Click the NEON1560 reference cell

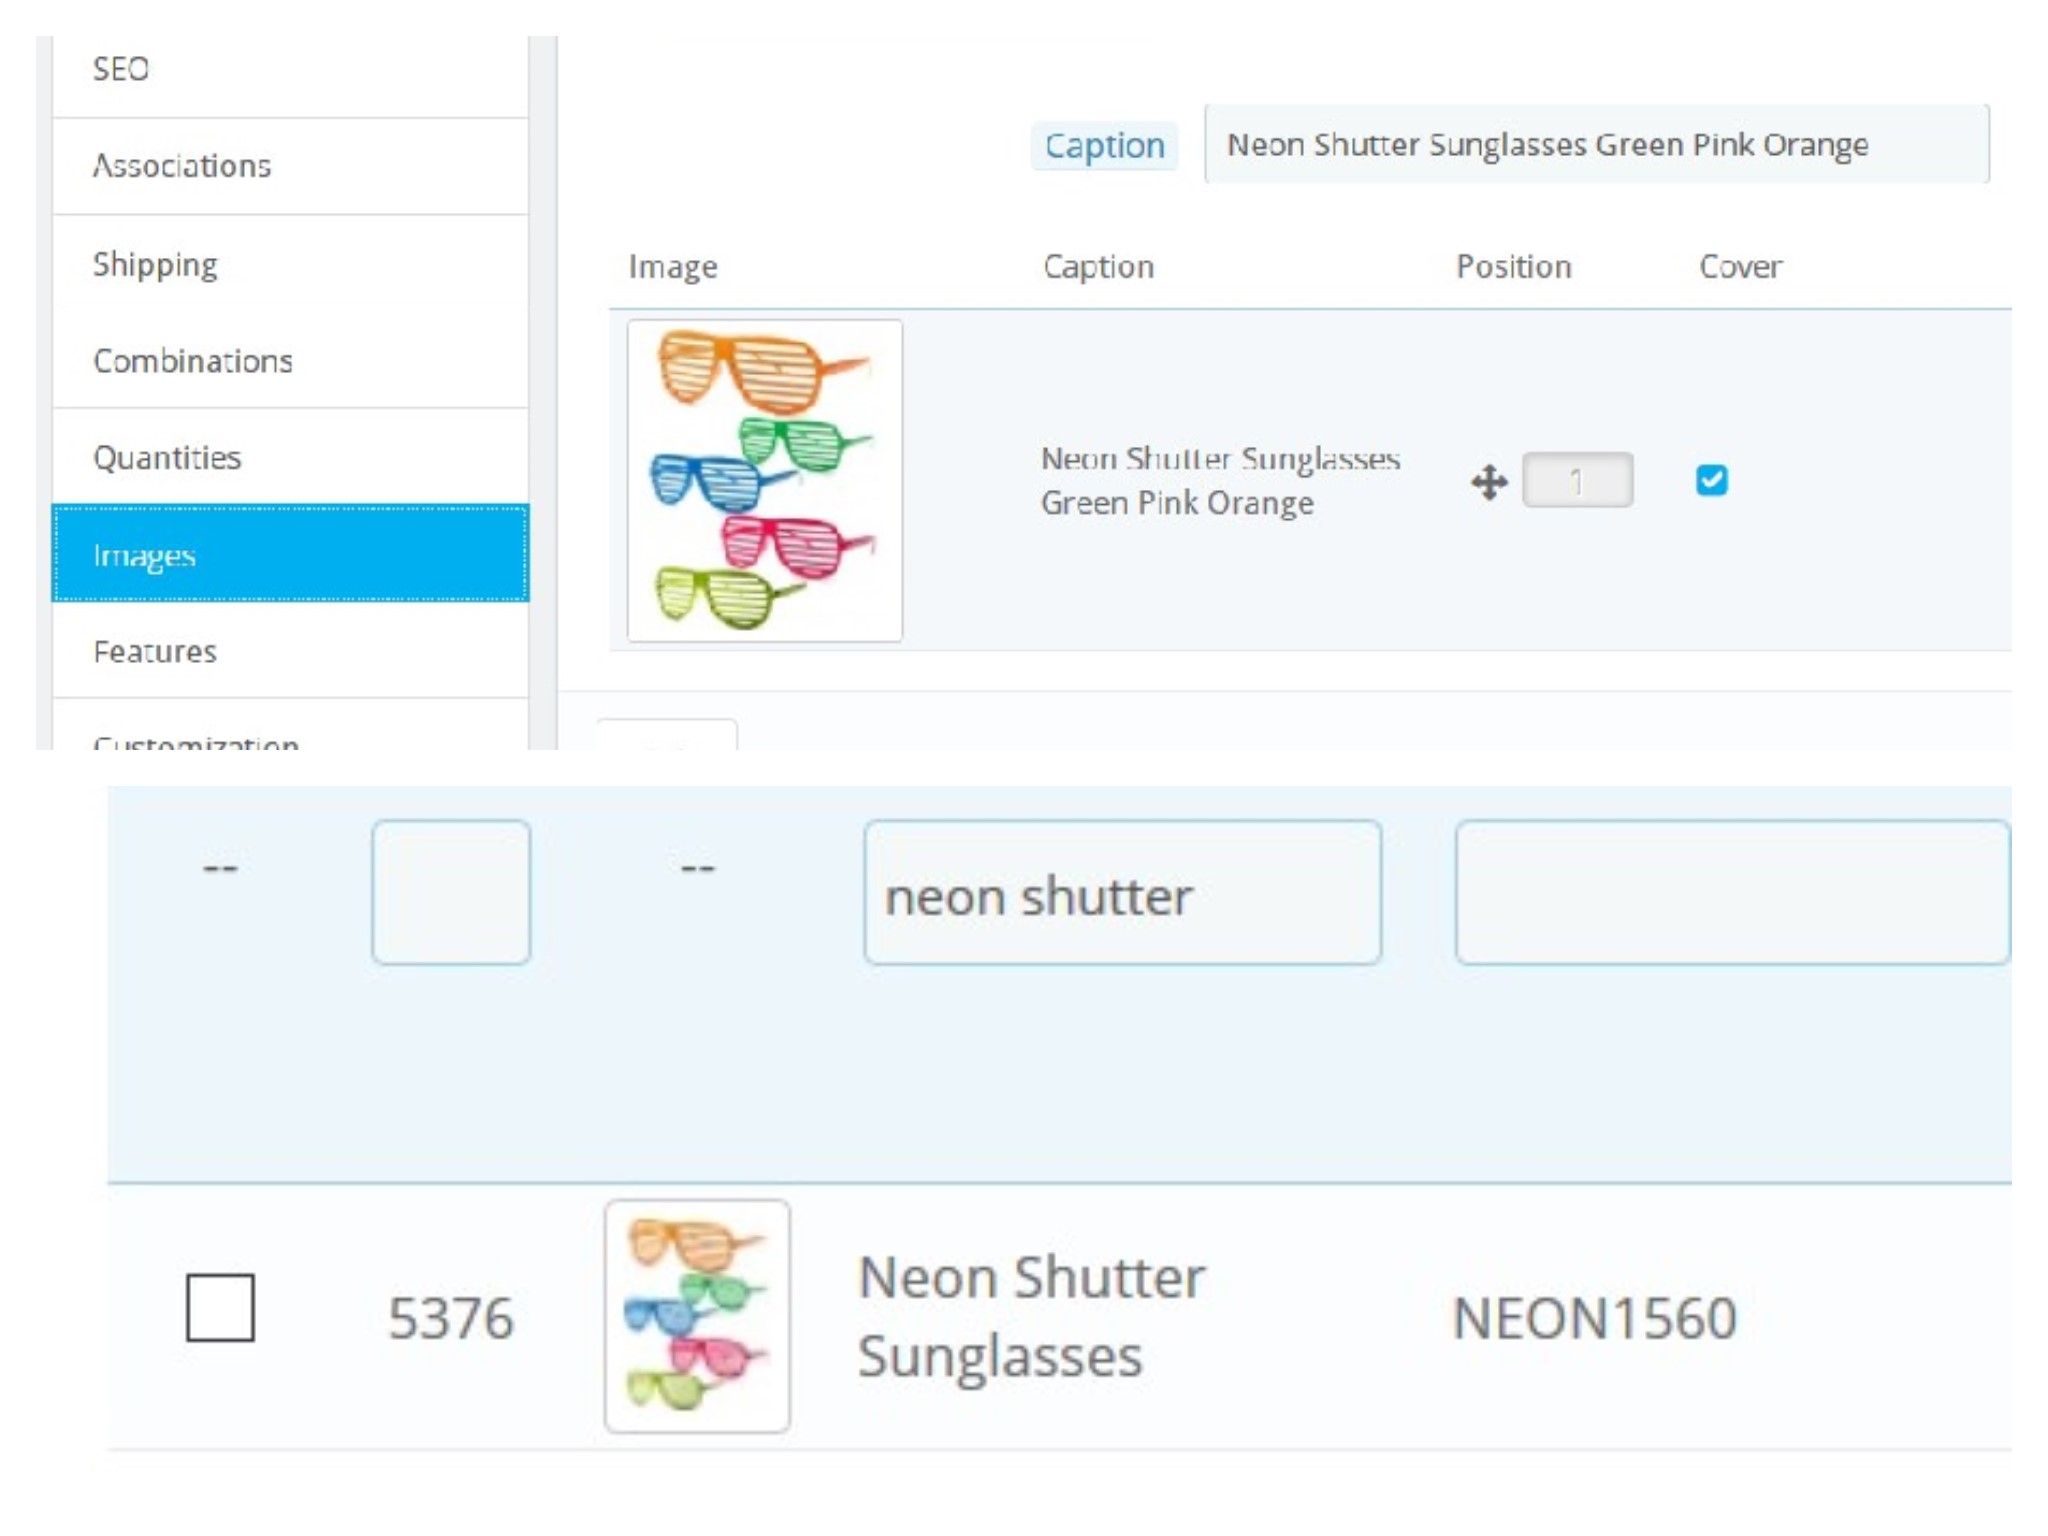click(x=1594, y=1318)
